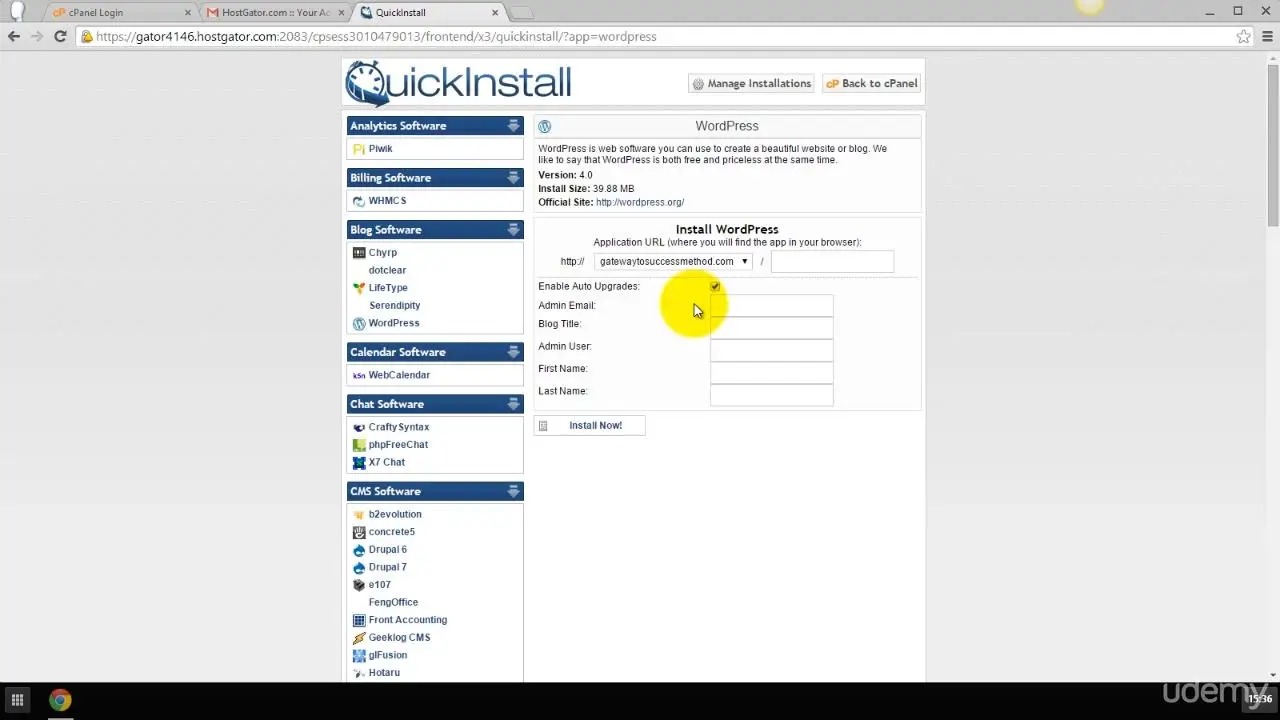1280x720 pixels.
Task: Click the WordPress icon in the sidebar
Action: tap(359, 324)
